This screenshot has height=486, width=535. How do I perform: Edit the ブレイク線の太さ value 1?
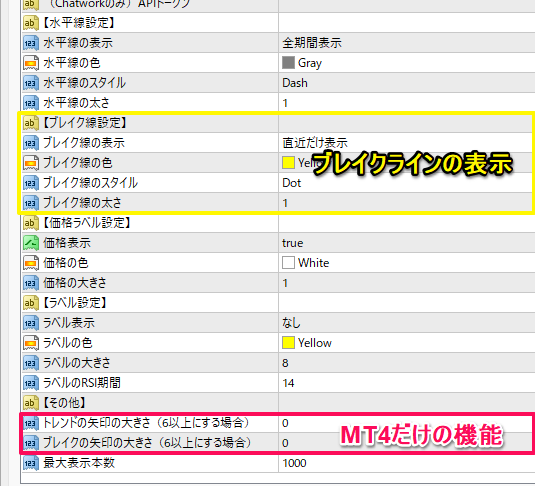click(x=285, y=203)
